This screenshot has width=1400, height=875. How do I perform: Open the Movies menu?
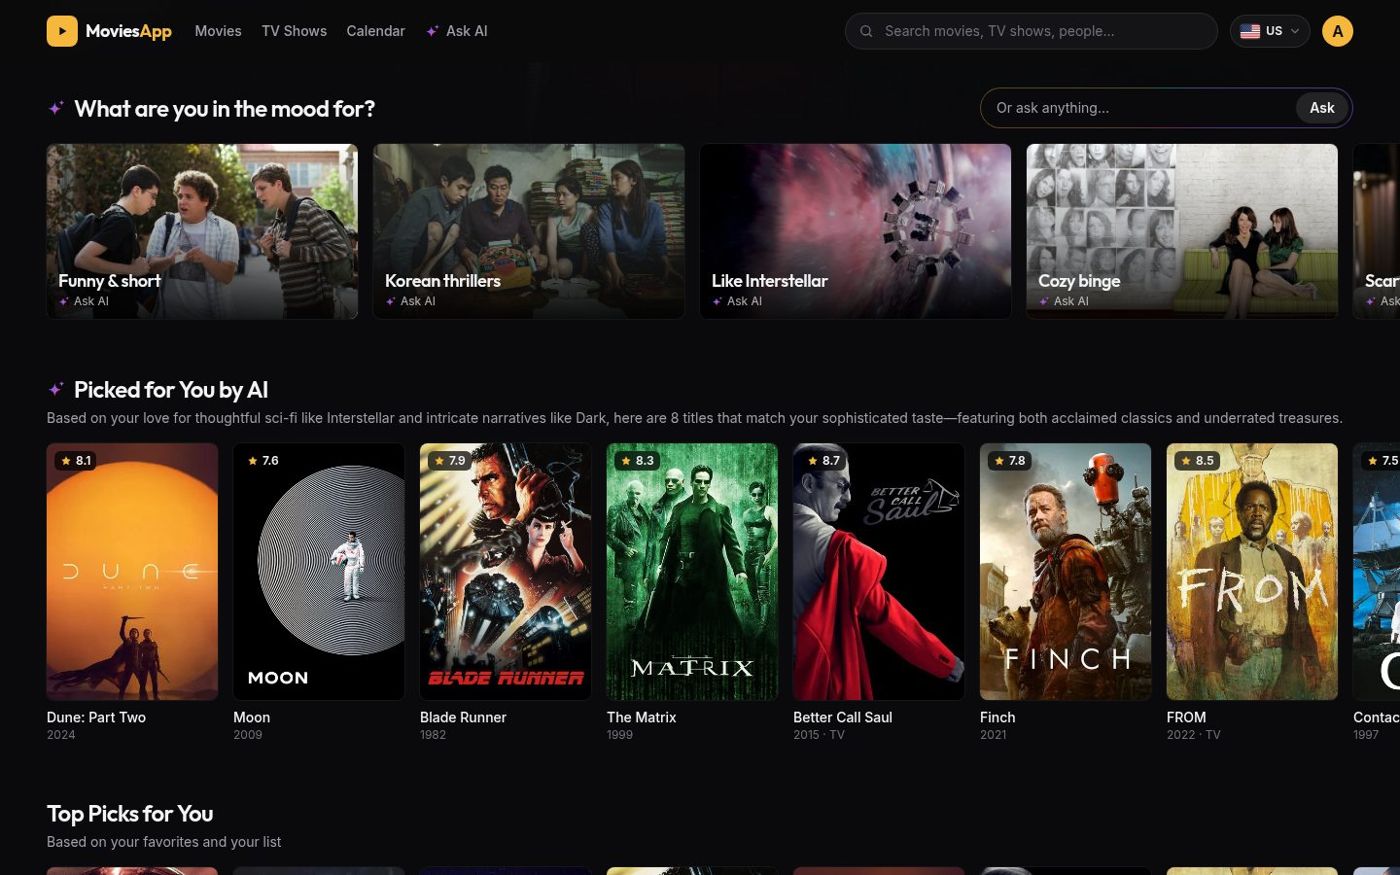[218, 31]
